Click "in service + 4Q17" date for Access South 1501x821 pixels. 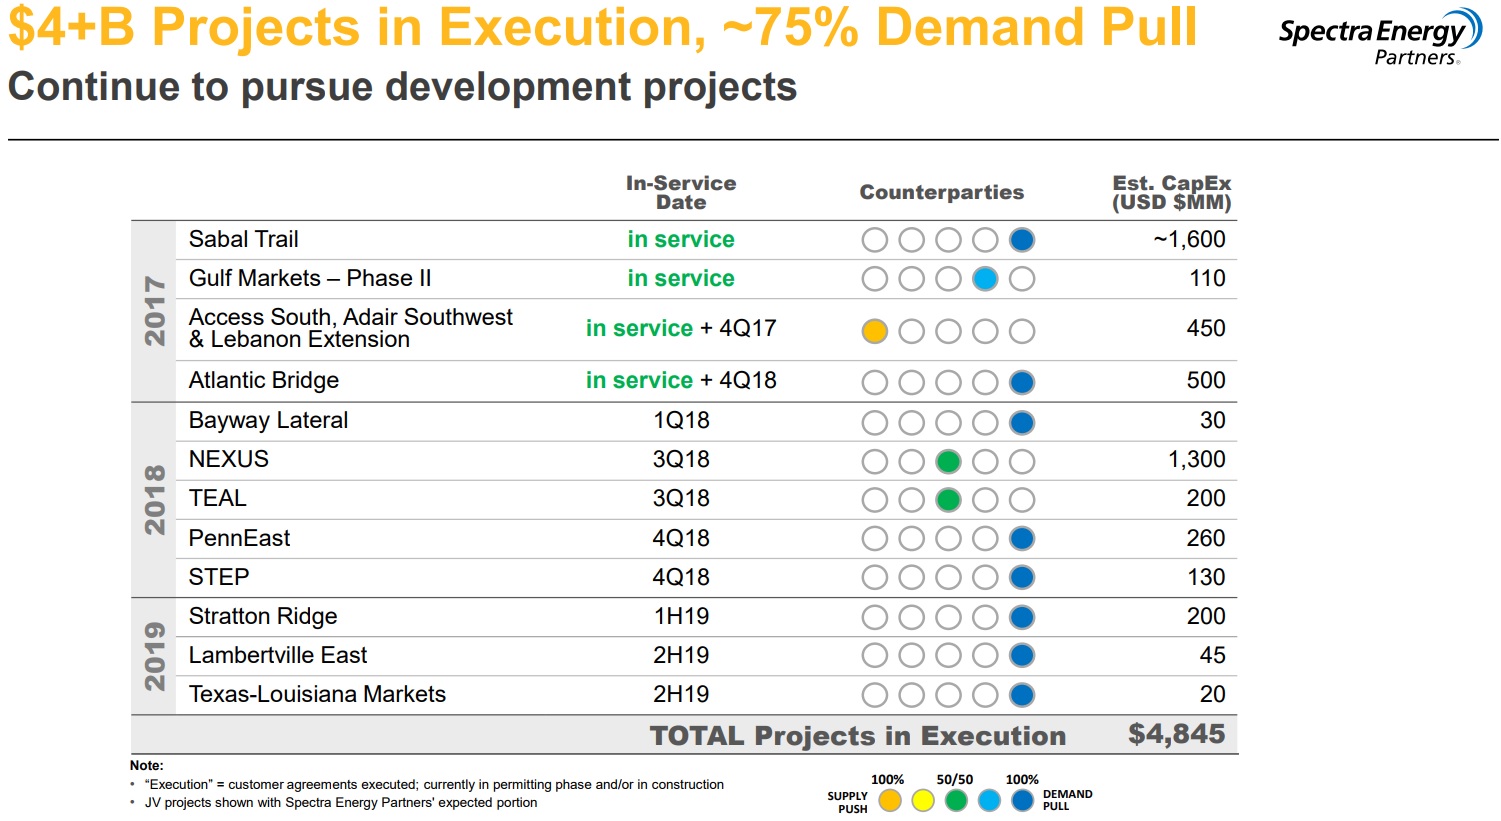click(x=681, y=328)
